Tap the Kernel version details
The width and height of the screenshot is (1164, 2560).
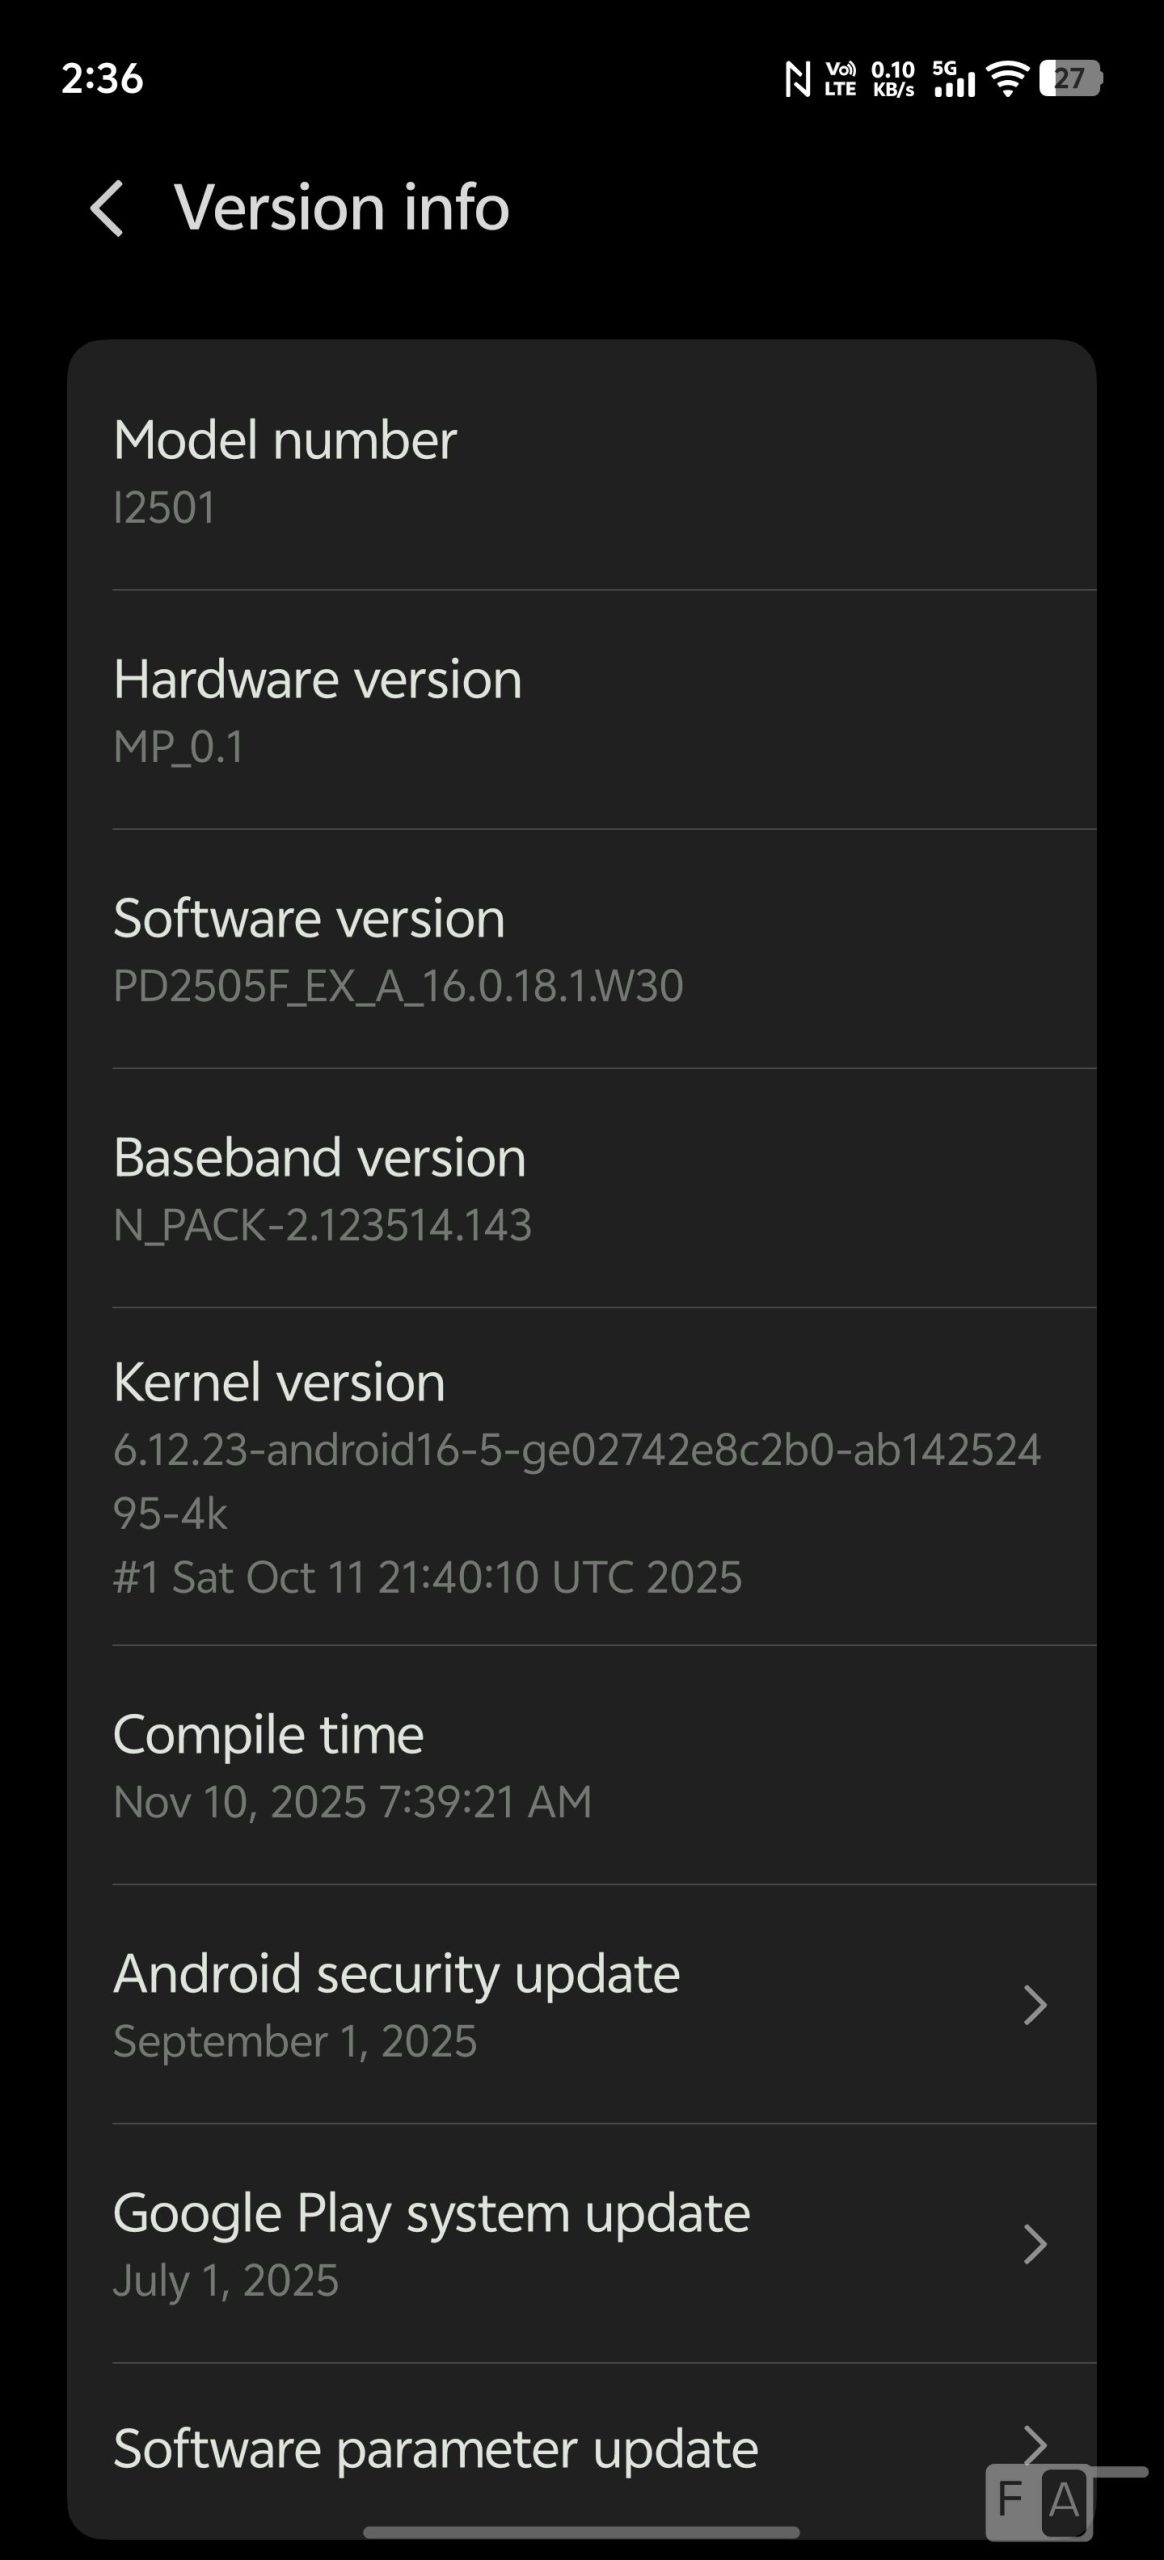(x=576, y=1513)
